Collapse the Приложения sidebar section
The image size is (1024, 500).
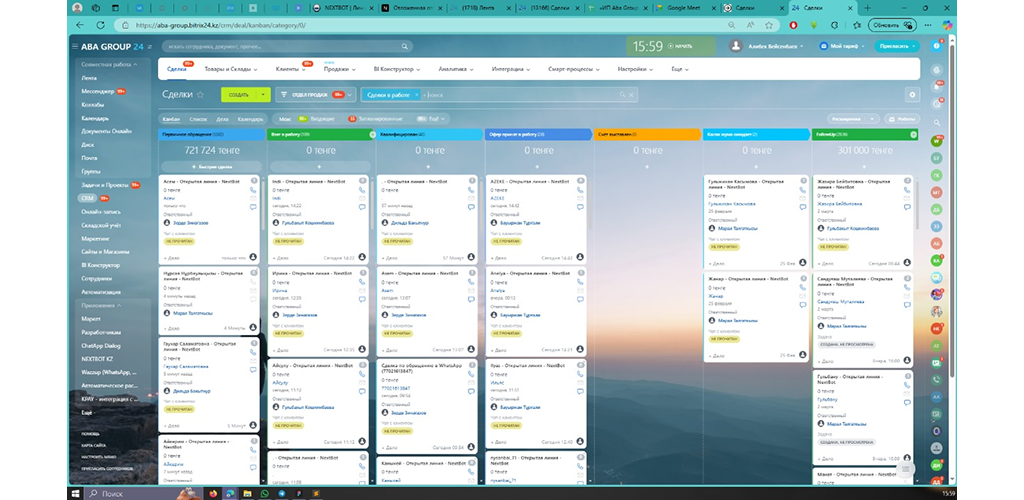click(100, 305)
